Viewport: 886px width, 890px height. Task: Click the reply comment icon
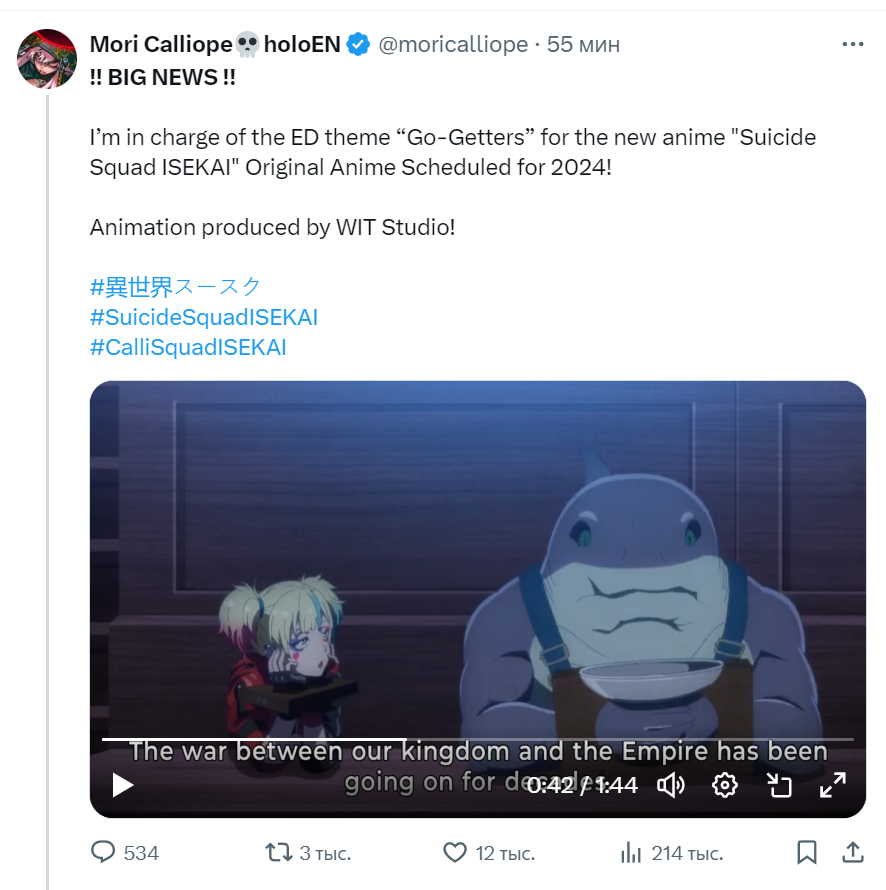coord(104,853)
